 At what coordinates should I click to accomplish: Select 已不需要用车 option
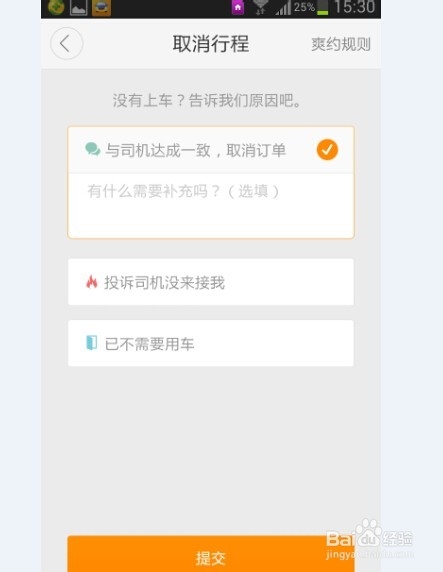tap(211, 343)
